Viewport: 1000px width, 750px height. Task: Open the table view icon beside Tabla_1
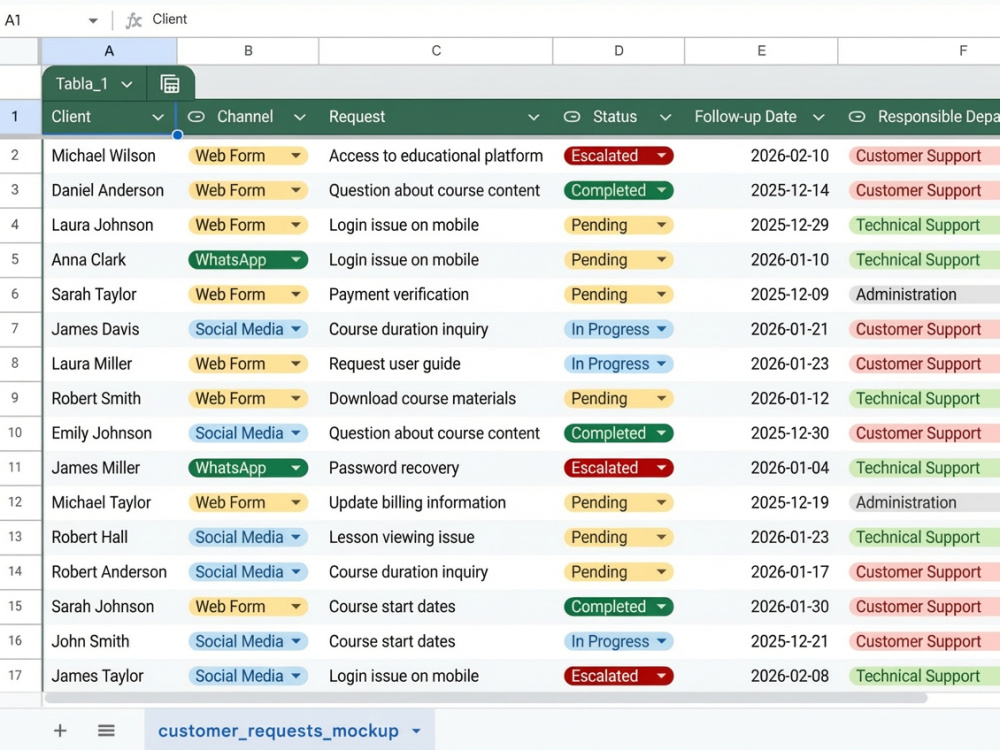170,84
